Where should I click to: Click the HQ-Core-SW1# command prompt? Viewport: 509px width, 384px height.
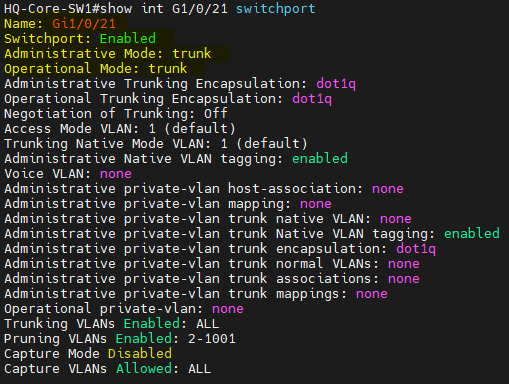tap(52, 9)
